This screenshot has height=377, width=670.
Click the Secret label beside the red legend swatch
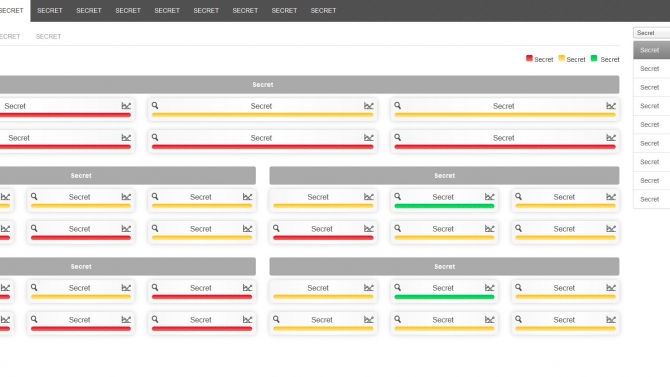click(544, 59)
